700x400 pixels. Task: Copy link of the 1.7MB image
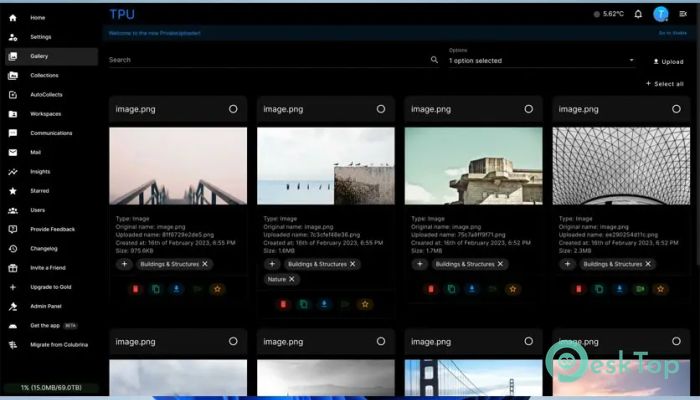(451, 289)
